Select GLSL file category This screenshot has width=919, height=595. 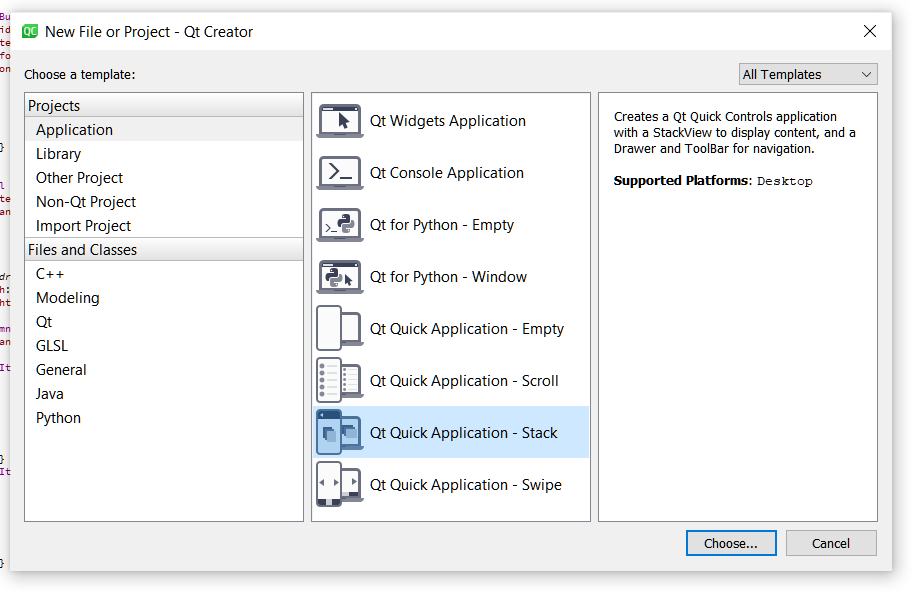coord(52,346)
